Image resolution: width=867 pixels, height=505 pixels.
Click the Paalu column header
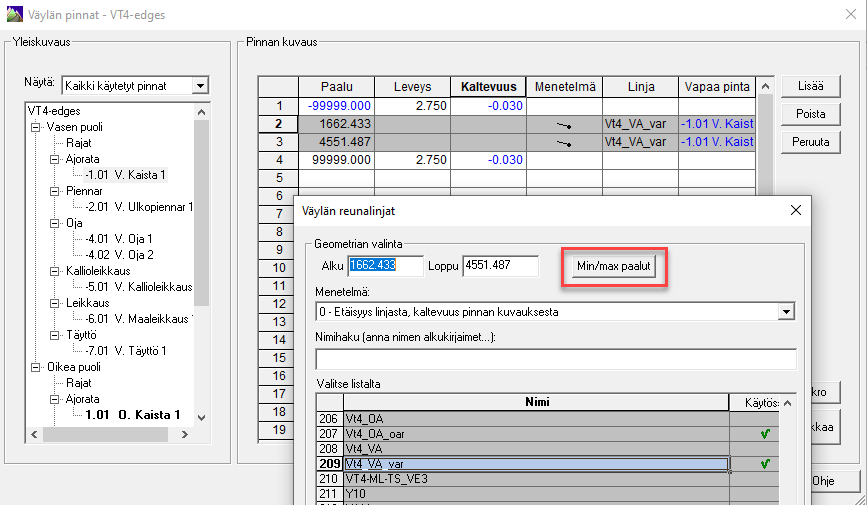(336, 87)
